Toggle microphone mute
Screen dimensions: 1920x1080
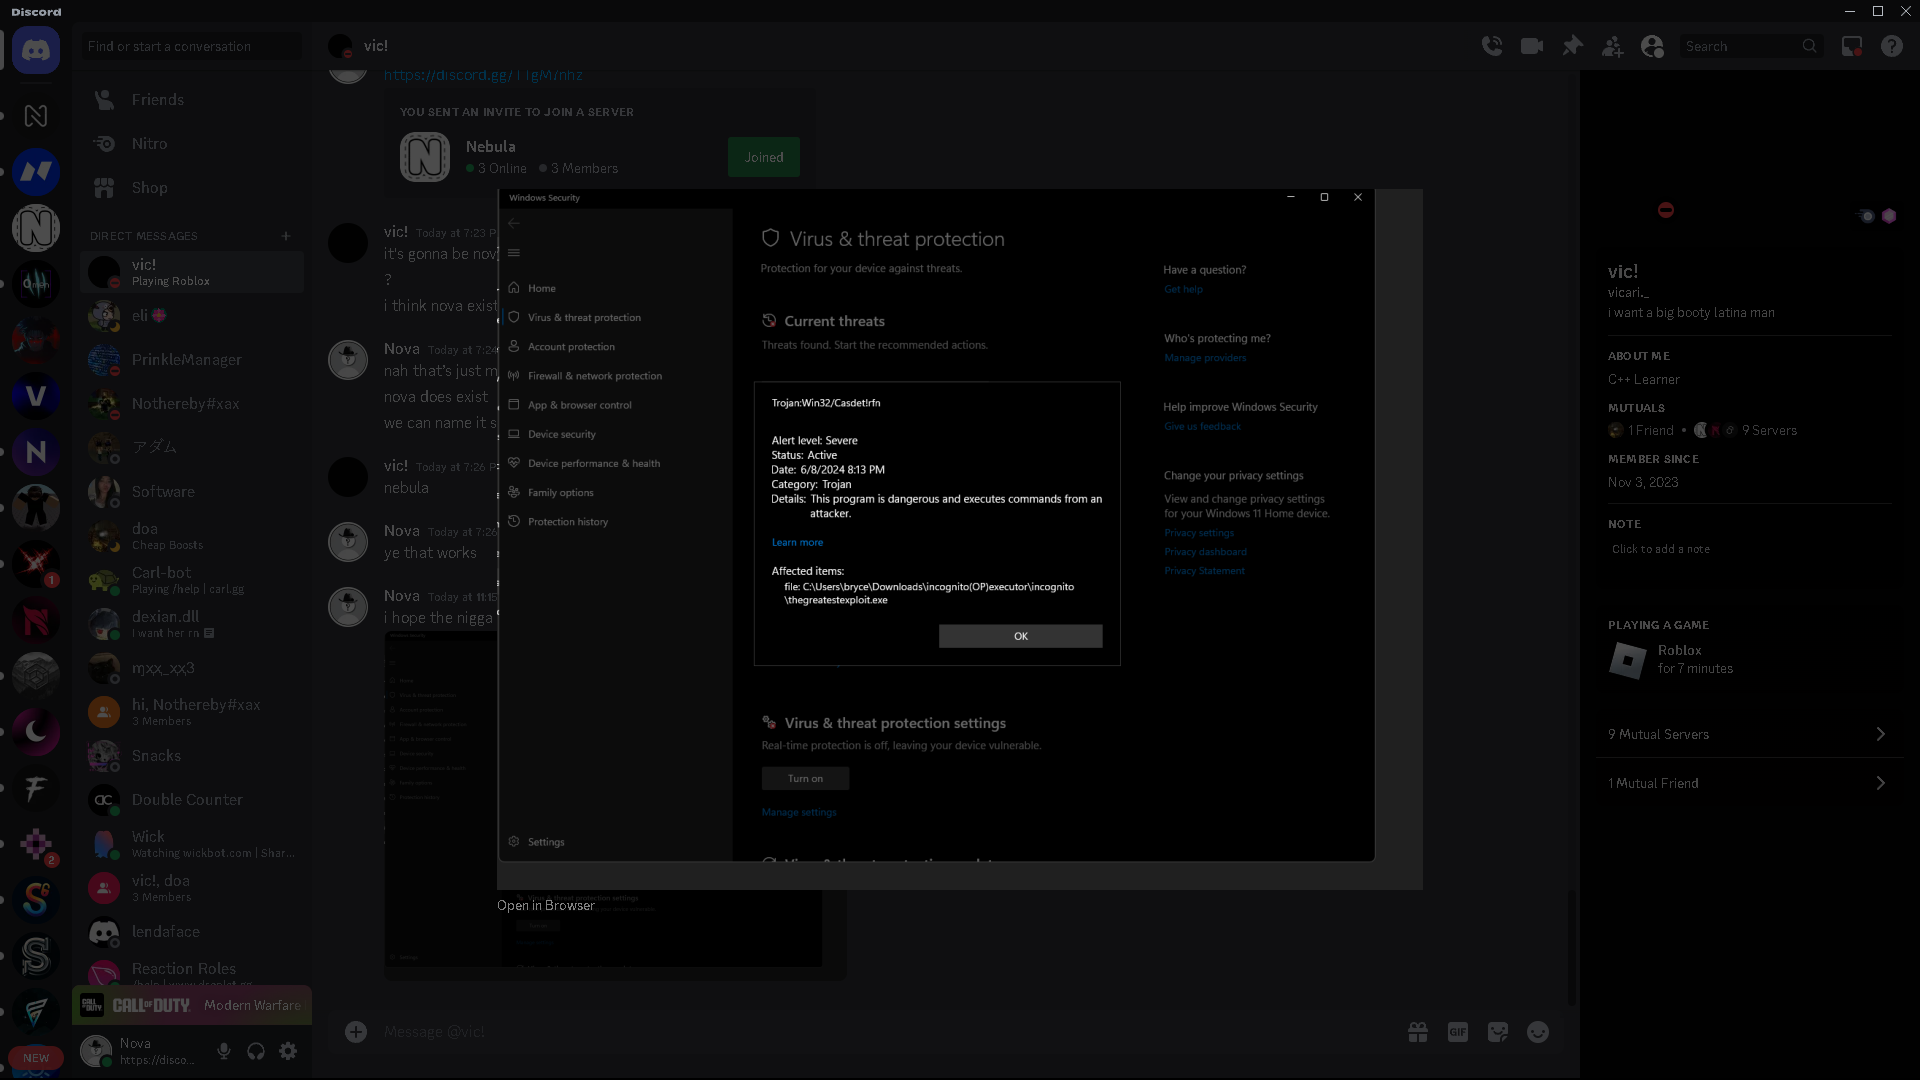(x=224, y=1051)
